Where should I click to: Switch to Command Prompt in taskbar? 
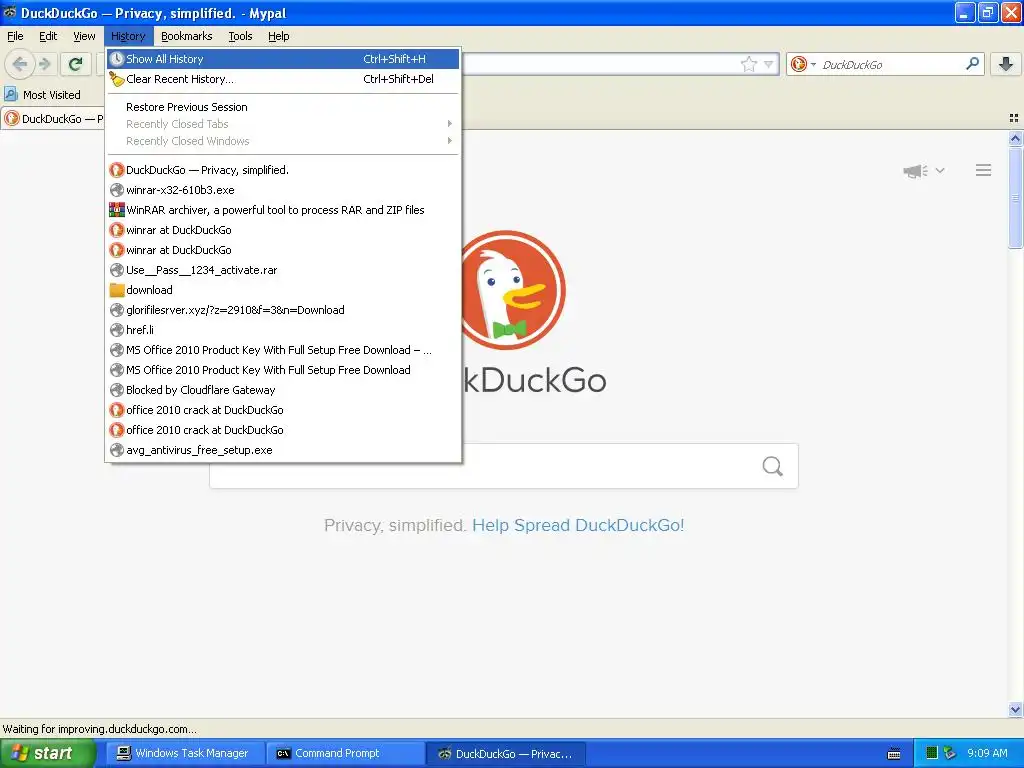tap(345, 753)
